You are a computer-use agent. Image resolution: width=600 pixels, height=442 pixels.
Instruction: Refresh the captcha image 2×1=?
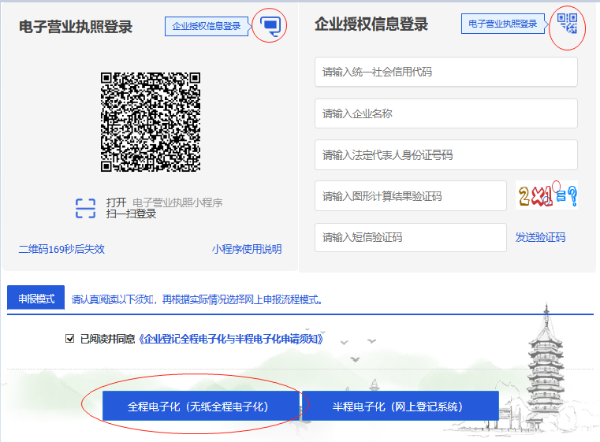pyautogui.click(x=547, y=195)
